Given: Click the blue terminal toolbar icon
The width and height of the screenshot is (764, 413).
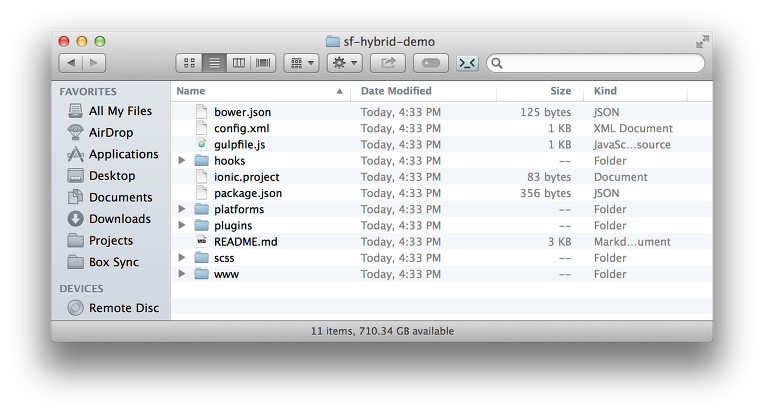Looking at the screenshot, I should click(x=467, y=63).
